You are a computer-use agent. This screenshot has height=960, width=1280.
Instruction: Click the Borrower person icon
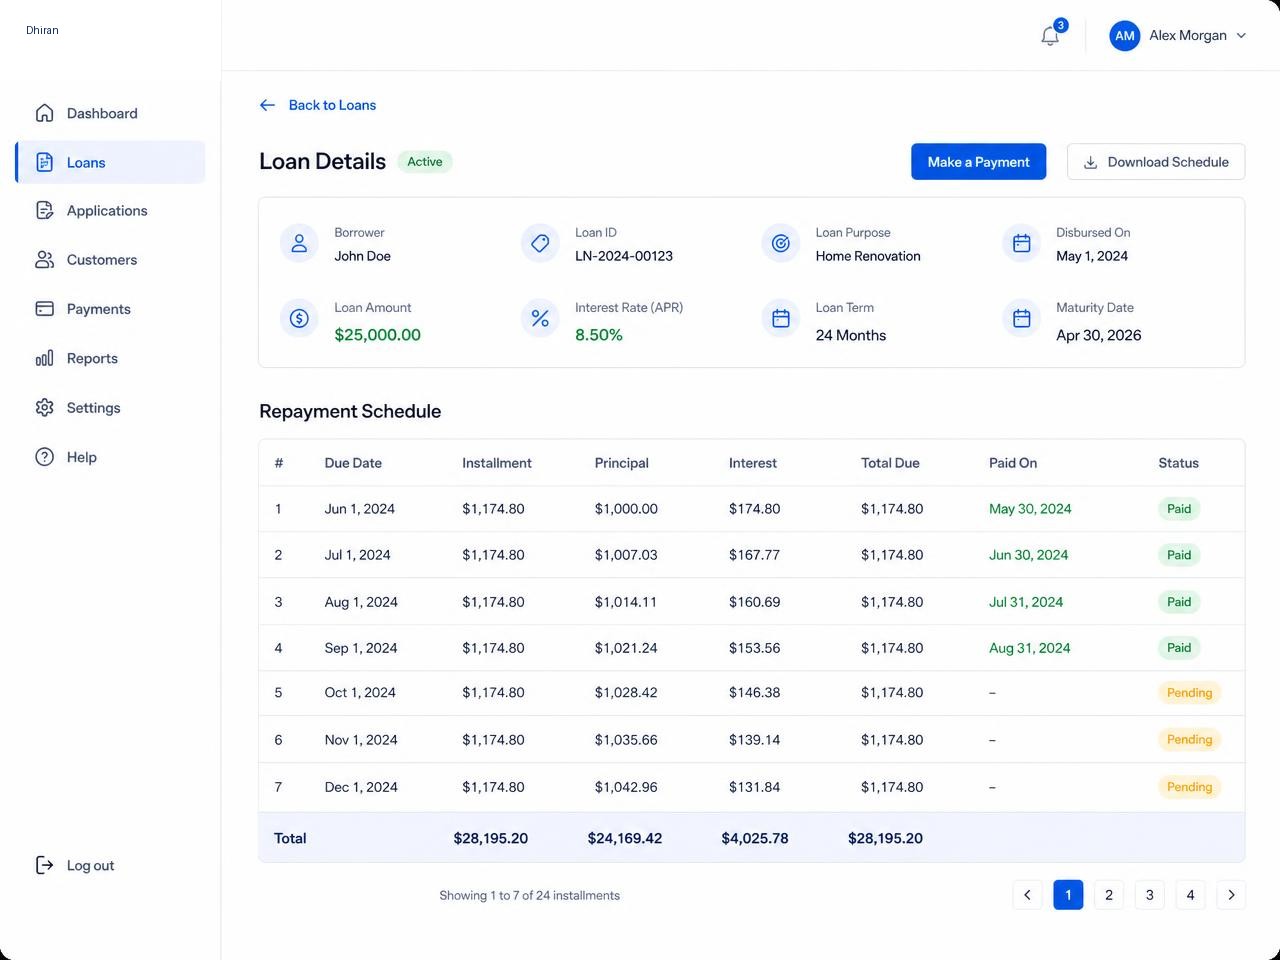tap(299, 243)
